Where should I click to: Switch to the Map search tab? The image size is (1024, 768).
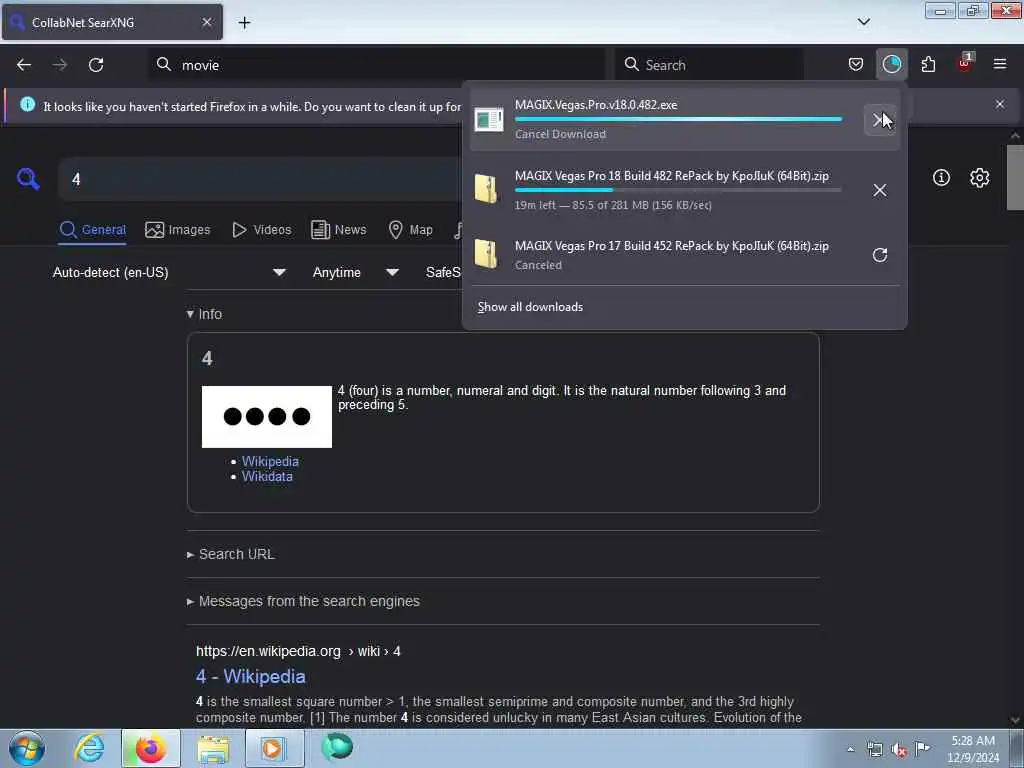coord(410,230)
